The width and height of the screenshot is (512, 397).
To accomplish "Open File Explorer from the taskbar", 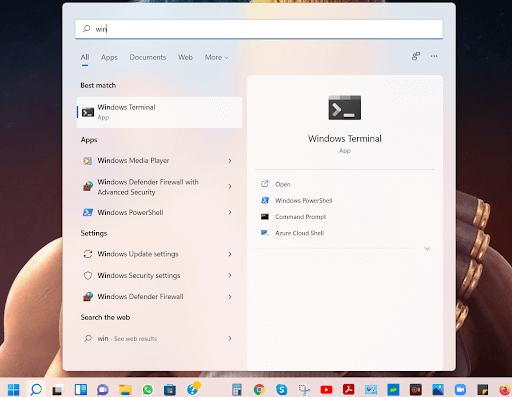I will click(x=125, y=389).
